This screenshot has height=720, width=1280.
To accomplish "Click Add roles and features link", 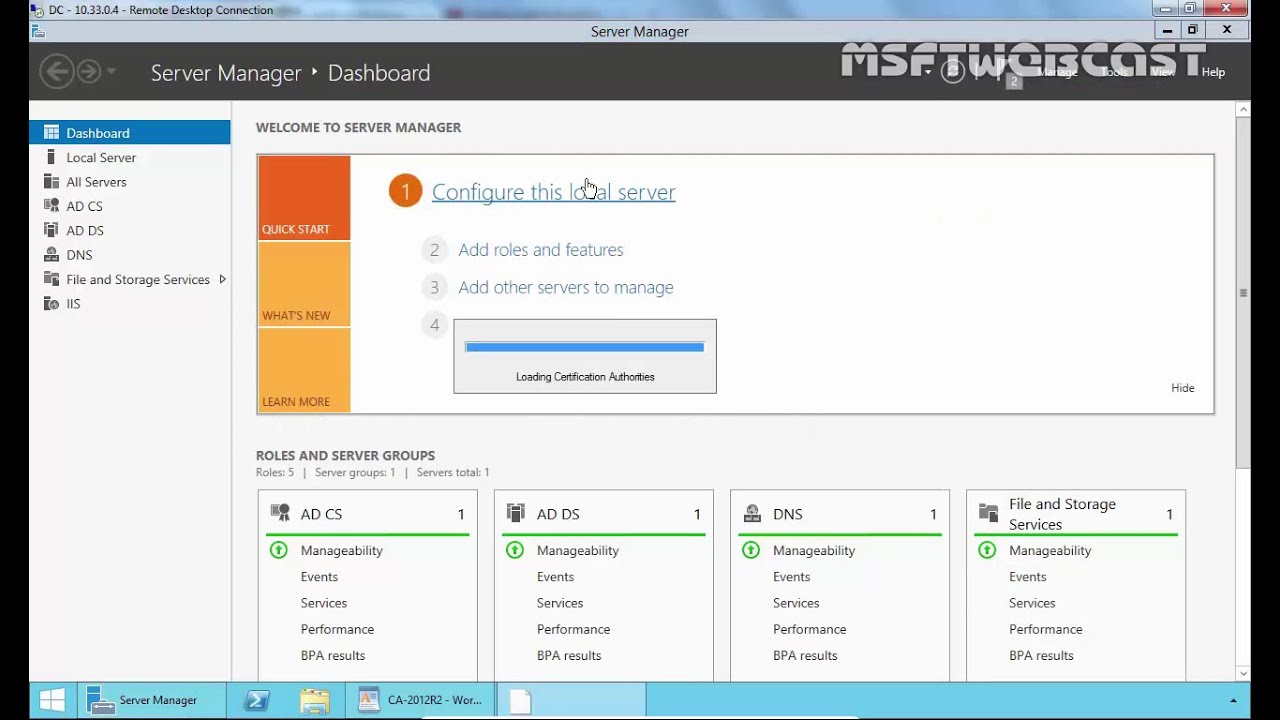I will (540, 250).
